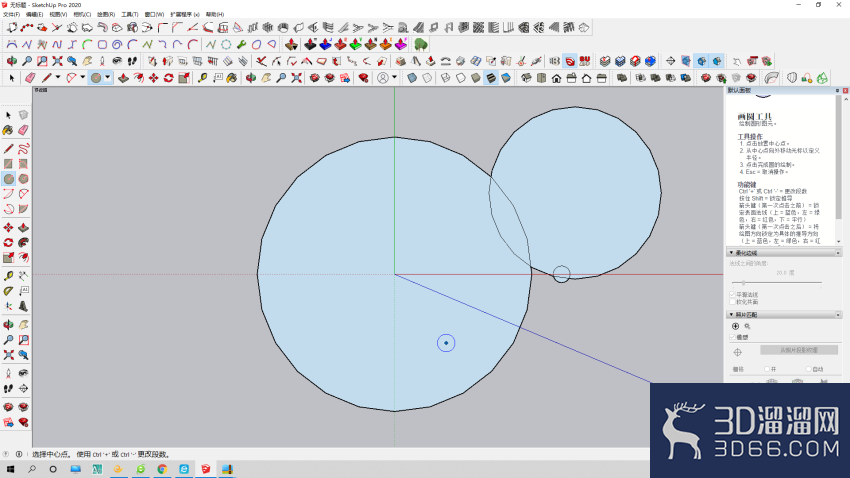Select the Scale tool in top toolbar
The height and width of the screenshot is (478, 850).
point(184,78)
